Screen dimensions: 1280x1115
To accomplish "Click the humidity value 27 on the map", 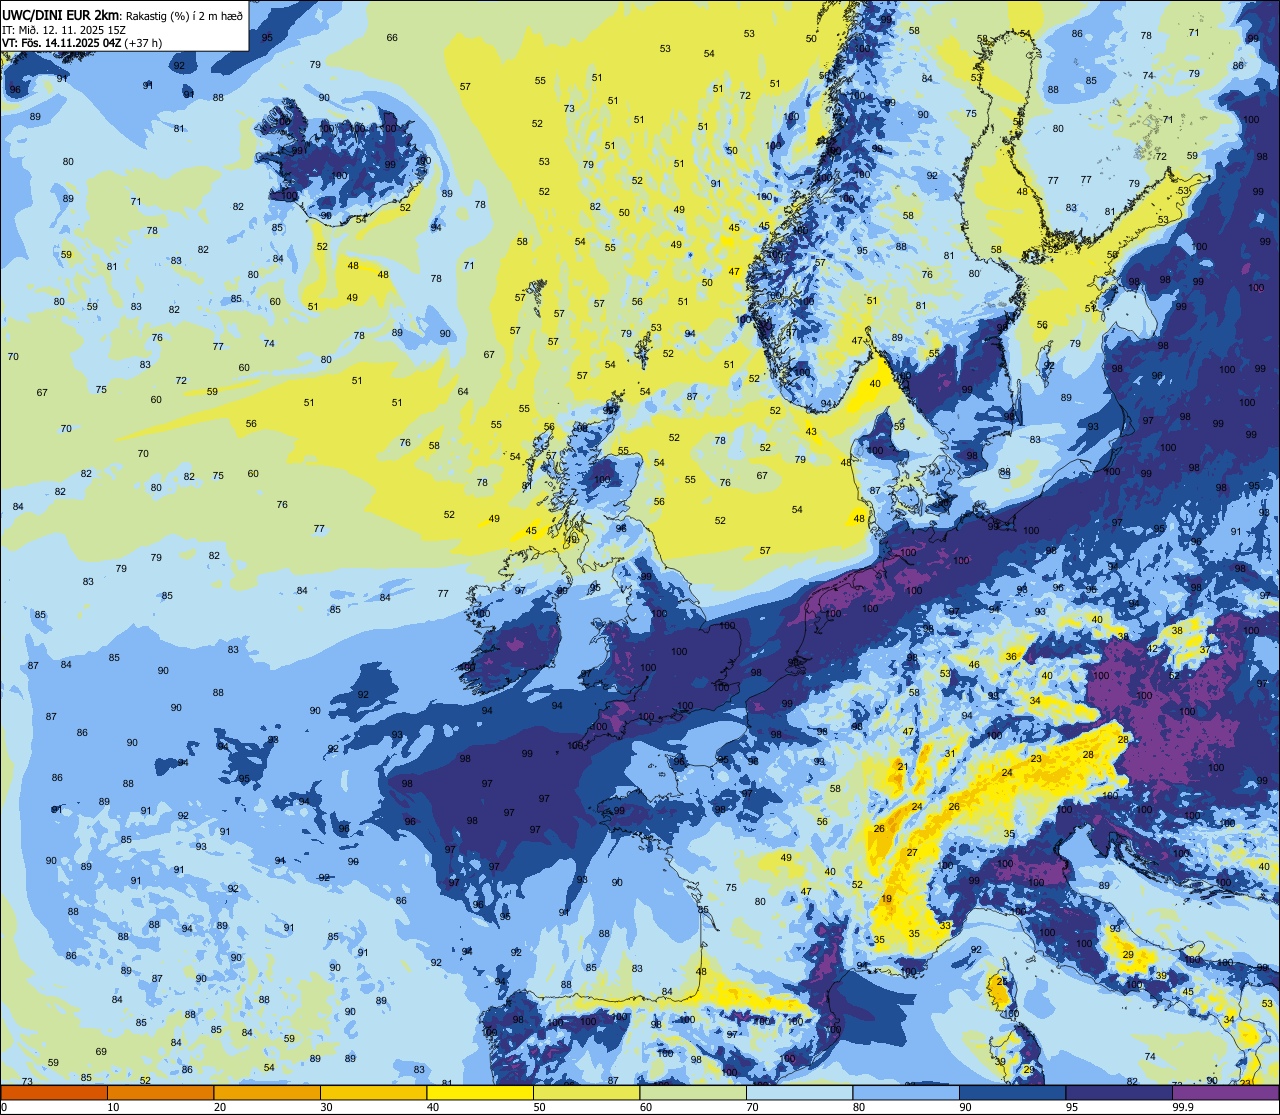I will coord(912,852).
